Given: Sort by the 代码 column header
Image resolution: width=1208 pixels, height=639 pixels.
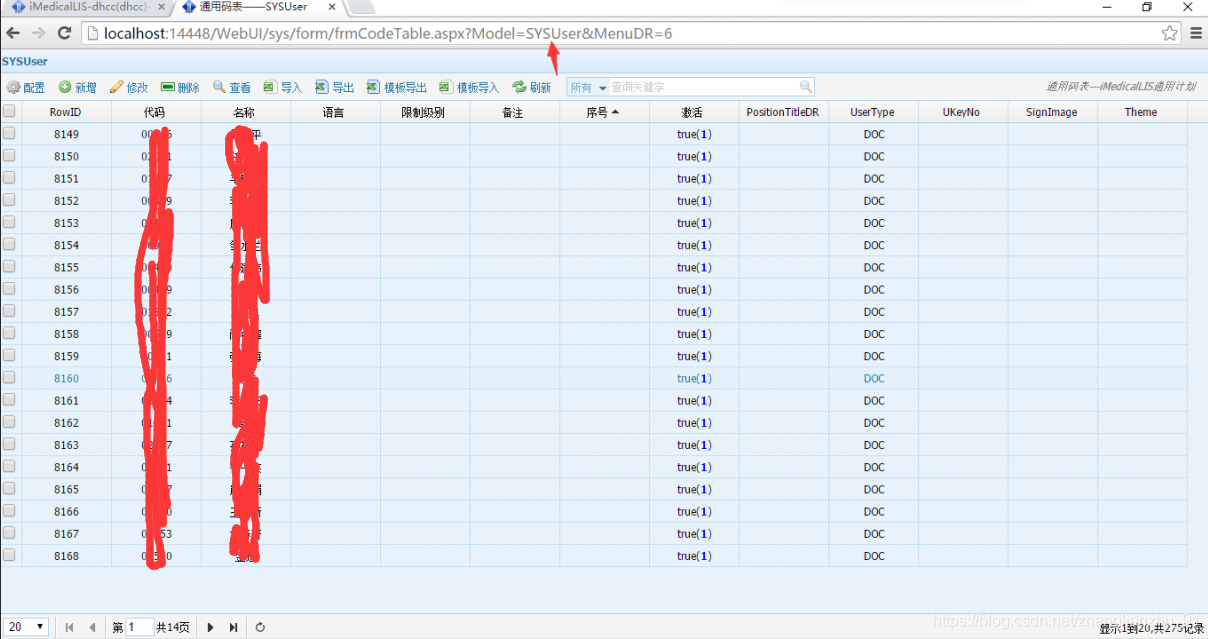Looking at the screenshot, I should [155, 112].
